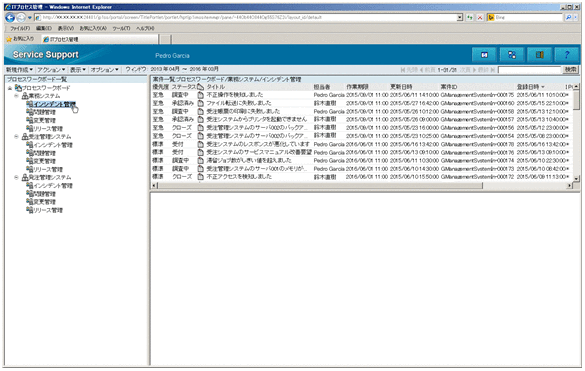Click the 発注管理システム folder icon
Screen dimensions: 585x371
point(25,177)
